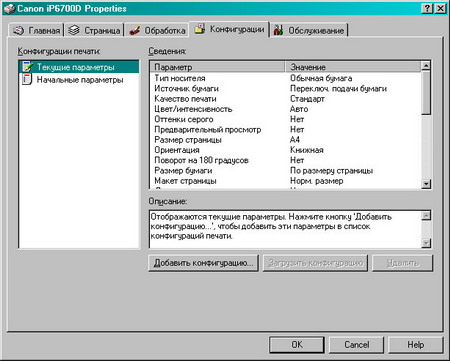The image size is (450, 361).
Task: Open Help from the bottom button
Action: coord(415,344)
